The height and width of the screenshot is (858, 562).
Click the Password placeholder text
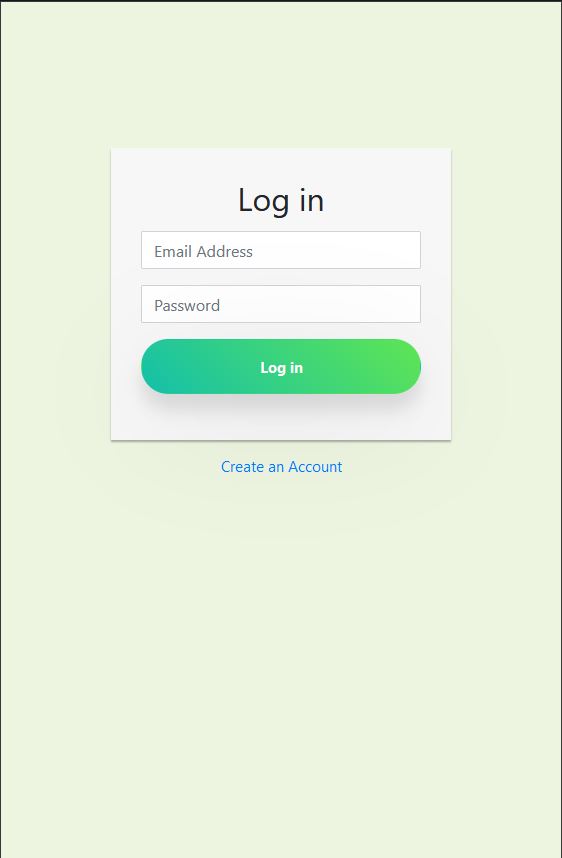187,305
